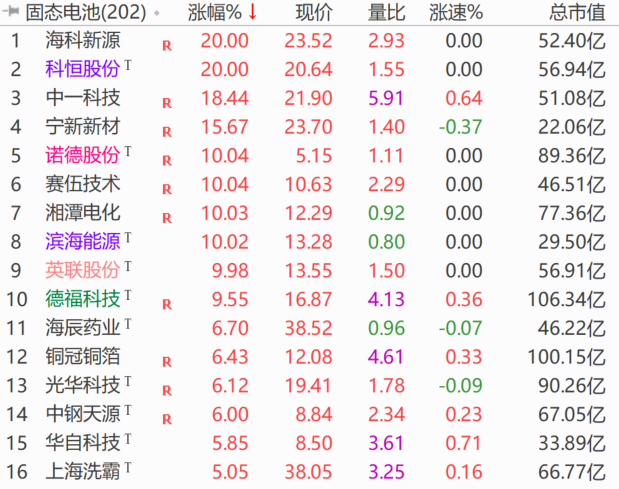The image size is (619, 489).
Task: Select stock 德福科技 in row 10
Action: pos(83,299)
